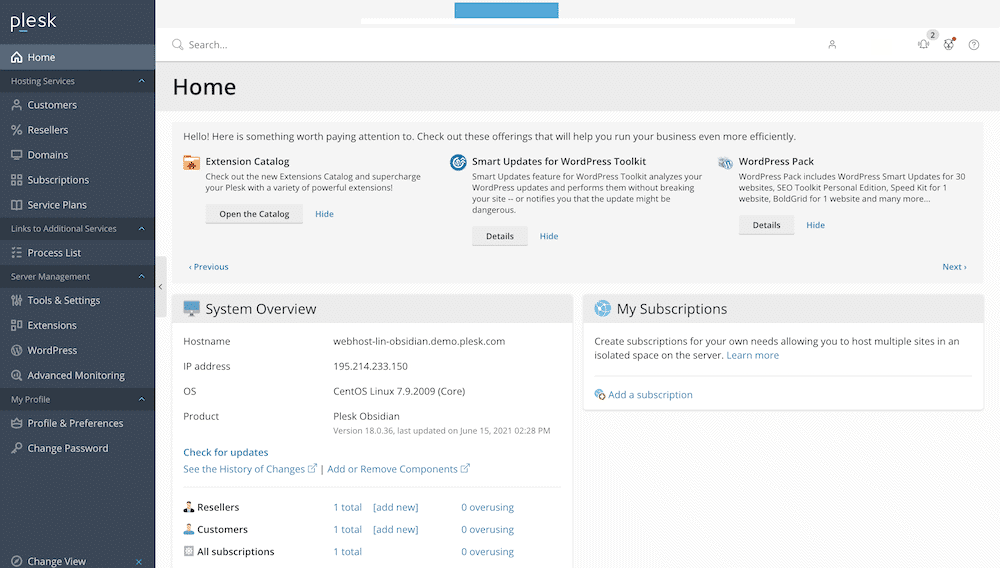
Task: Click the All subscriptions icon
Action: pos(189,551)
